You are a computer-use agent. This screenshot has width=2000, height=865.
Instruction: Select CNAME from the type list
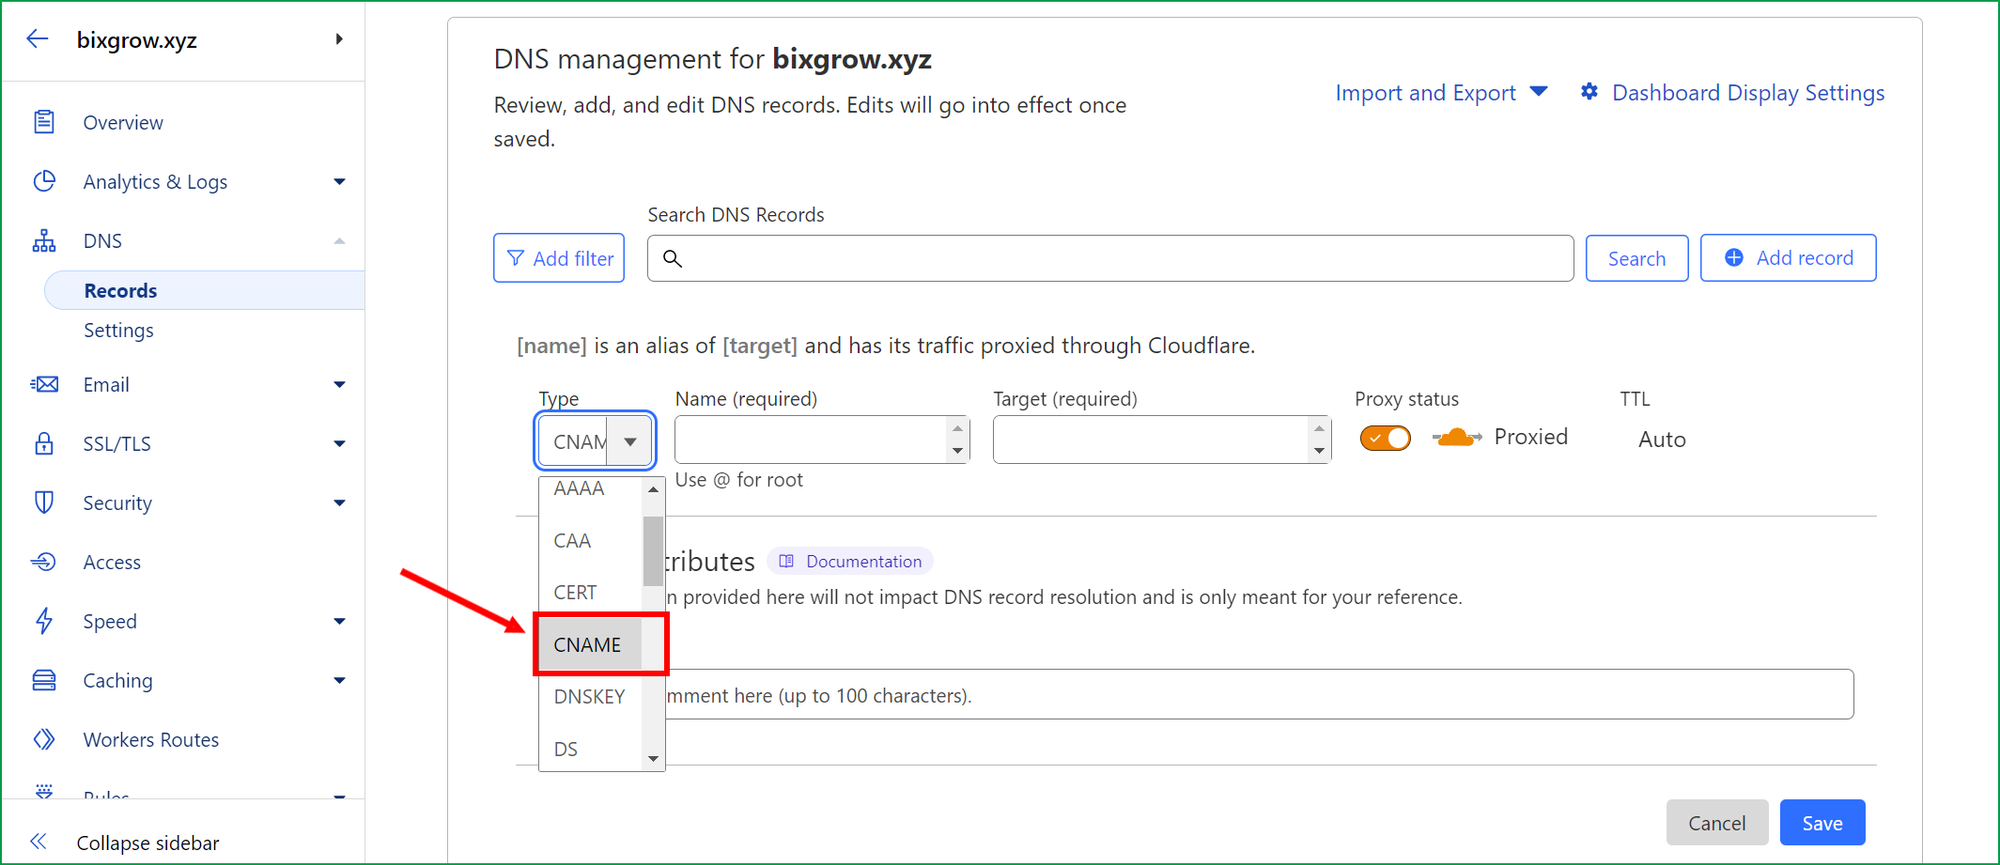(588, 645)
